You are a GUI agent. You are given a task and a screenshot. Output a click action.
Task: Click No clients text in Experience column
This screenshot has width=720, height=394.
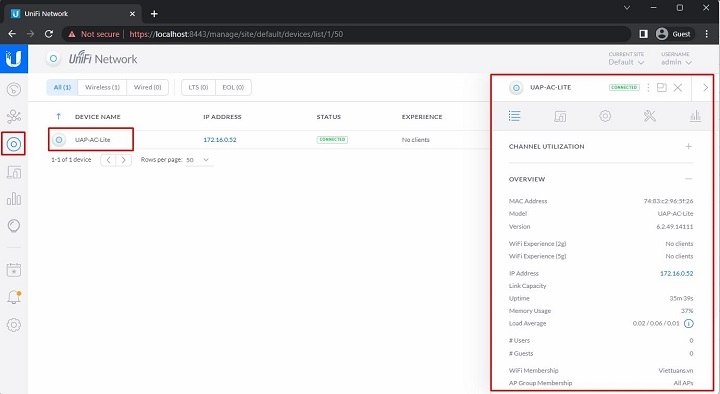416,140
